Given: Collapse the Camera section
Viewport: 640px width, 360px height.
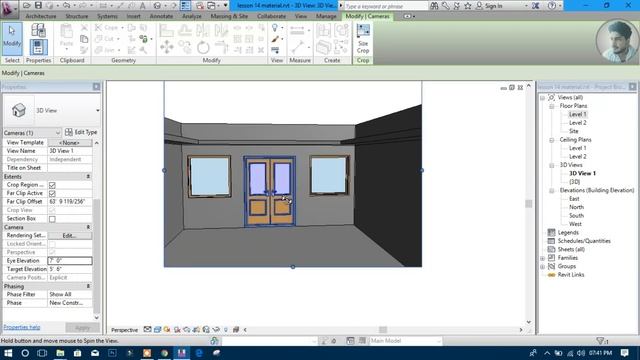Looking at the screenshot, I should point(88,227).
